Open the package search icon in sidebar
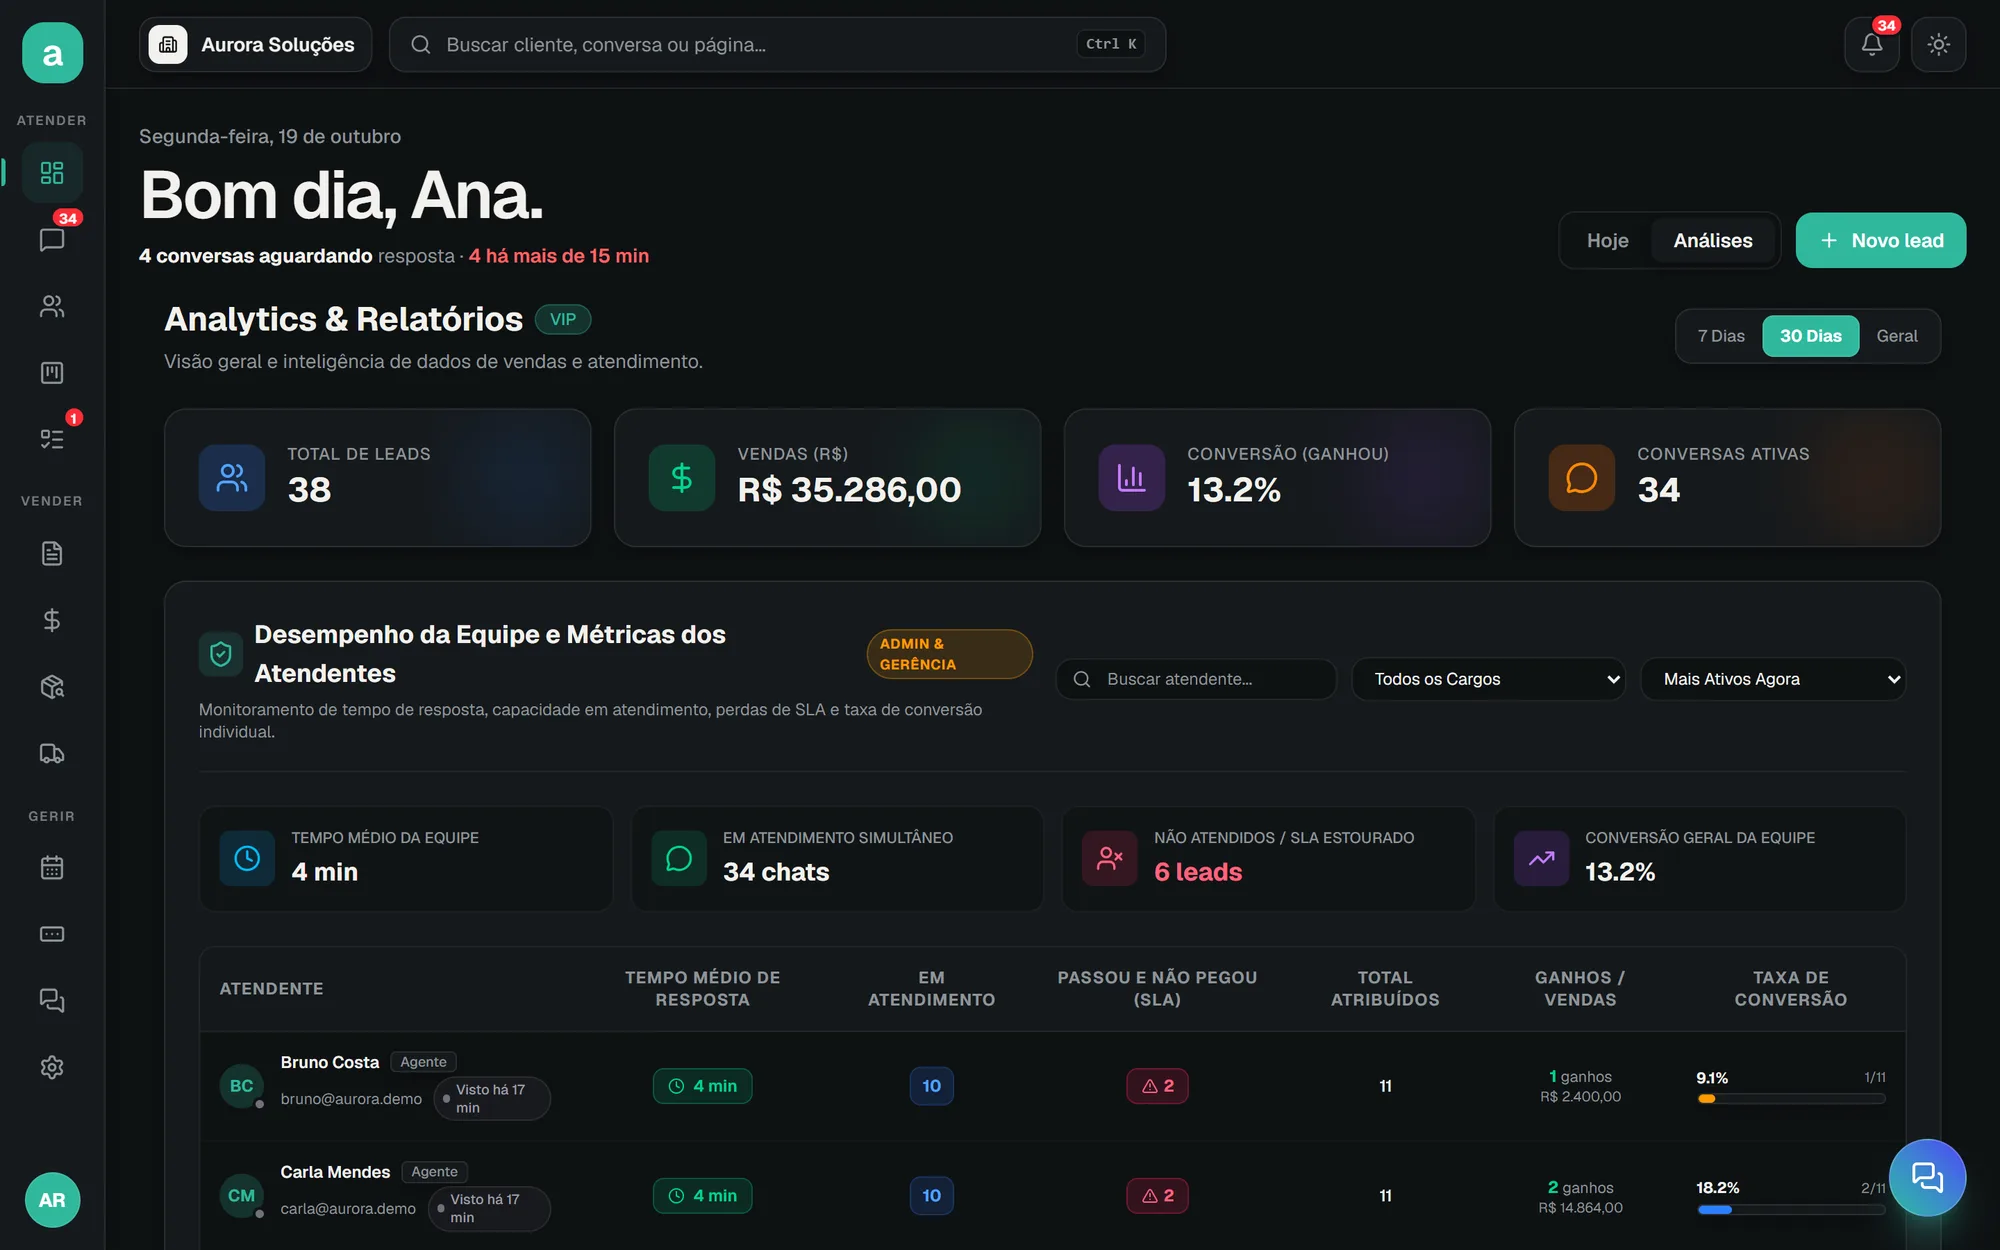Viewport: 2000px width, 1250px height. pos(52,686)
